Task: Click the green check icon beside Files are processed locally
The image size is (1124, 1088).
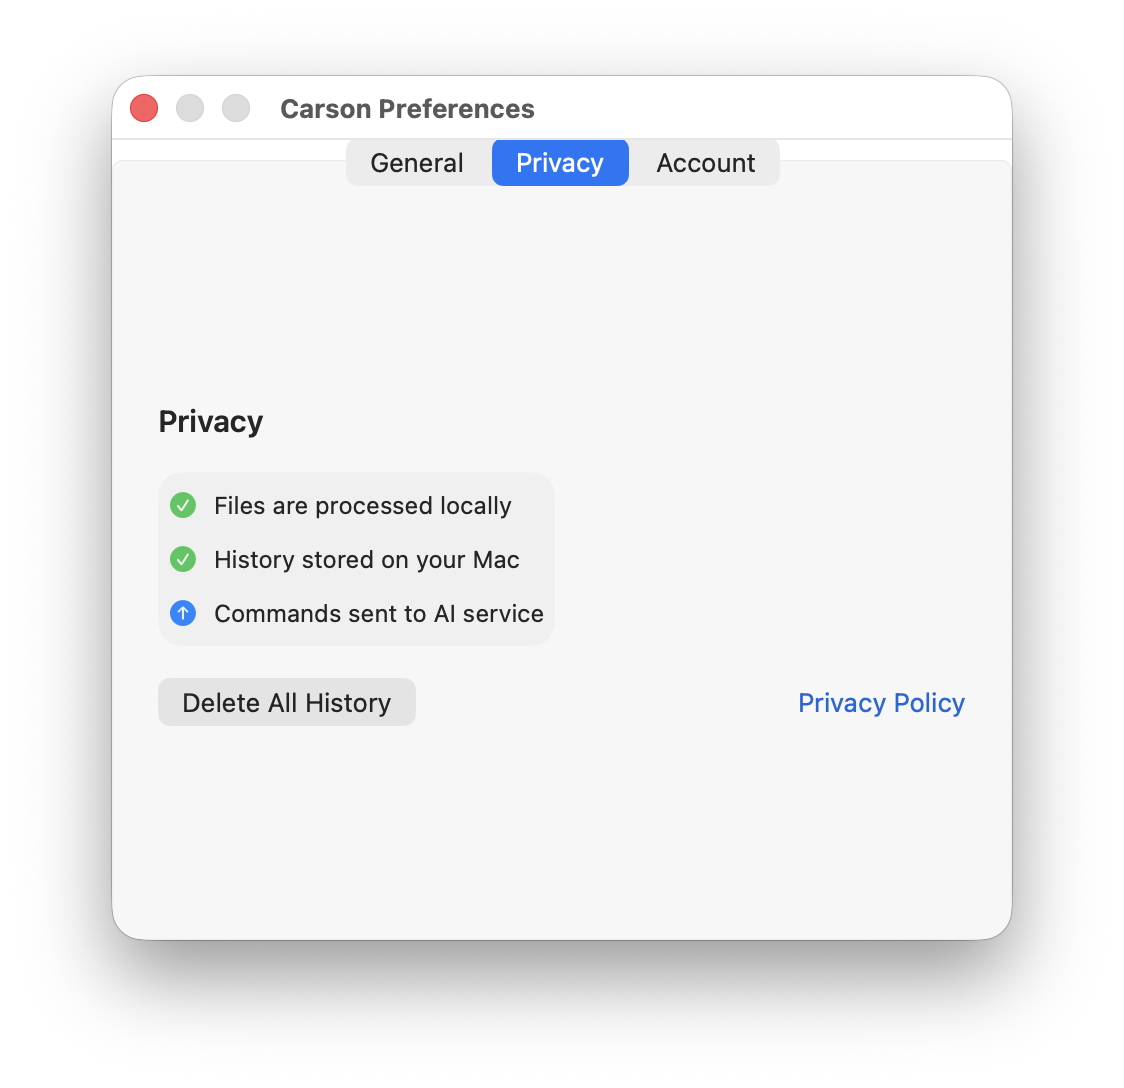Action: 183,505
